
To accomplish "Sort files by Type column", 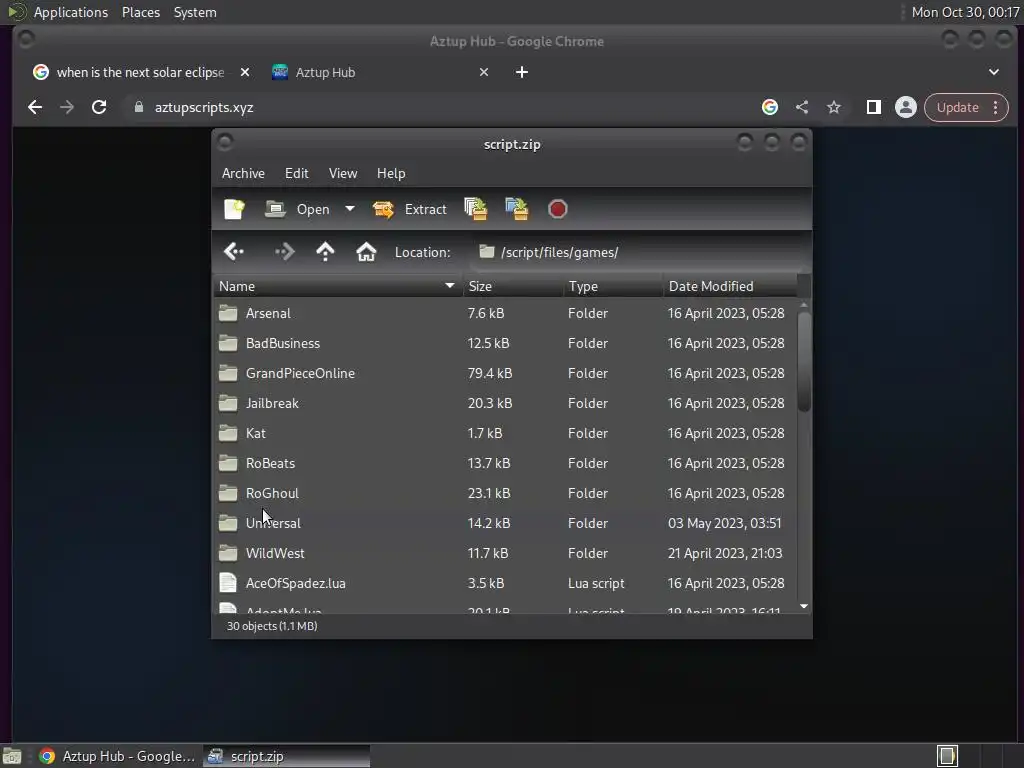I will tap(613, 286).
